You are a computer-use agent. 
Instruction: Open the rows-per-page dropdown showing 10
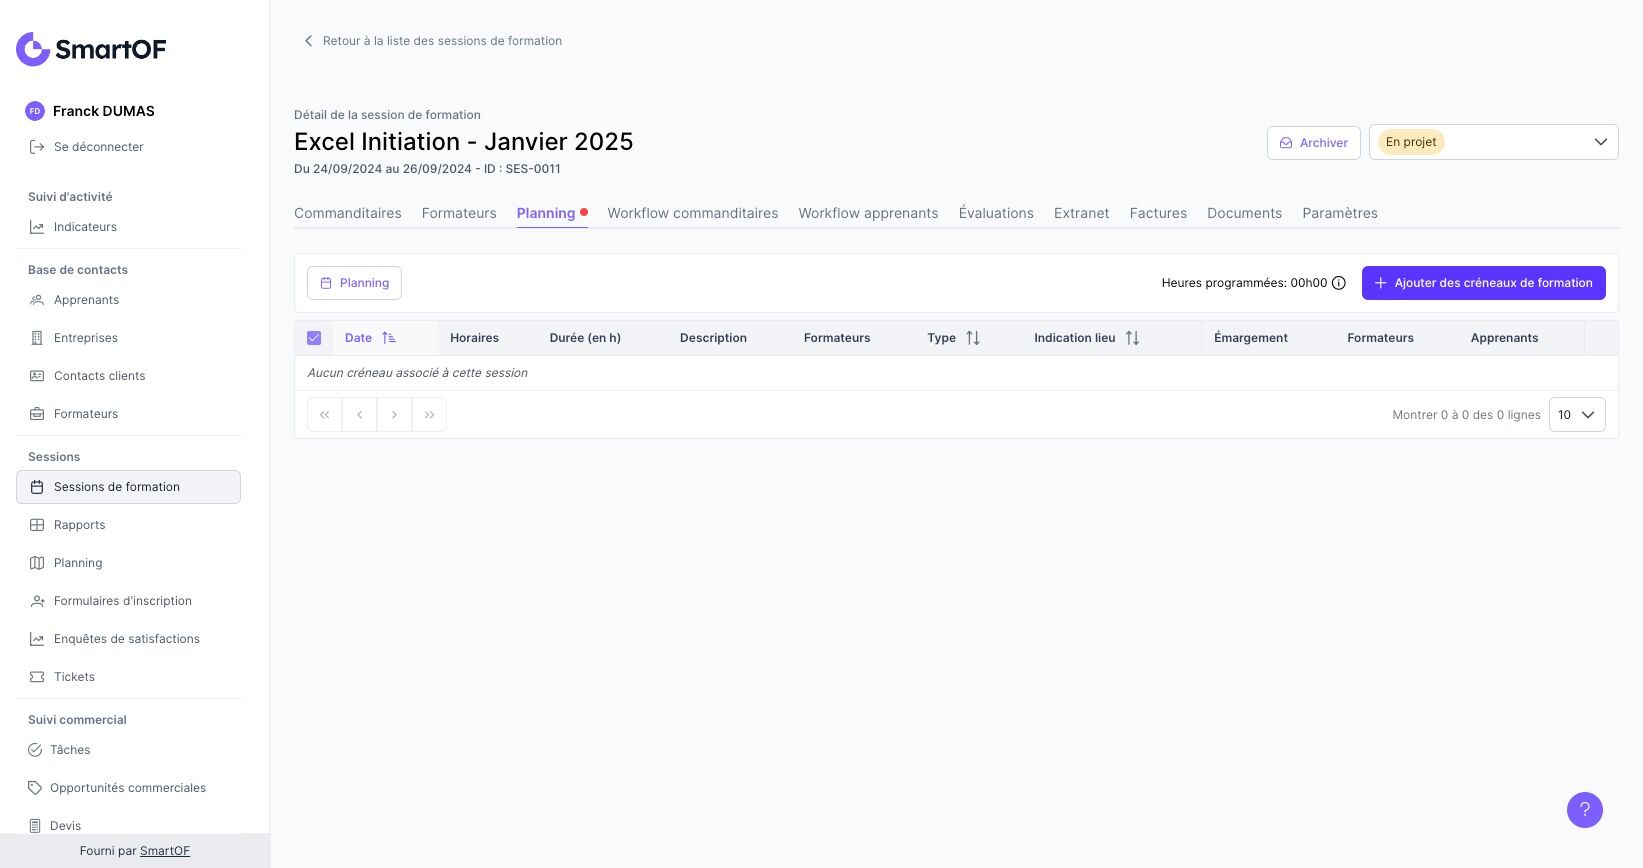pyautogui.click(x=1577, y=415)
